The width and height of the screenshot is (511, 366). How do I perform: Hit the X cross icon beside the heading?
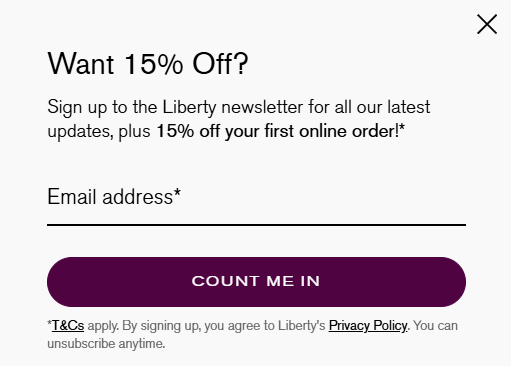pyautogui.click(x=487, y=24)
